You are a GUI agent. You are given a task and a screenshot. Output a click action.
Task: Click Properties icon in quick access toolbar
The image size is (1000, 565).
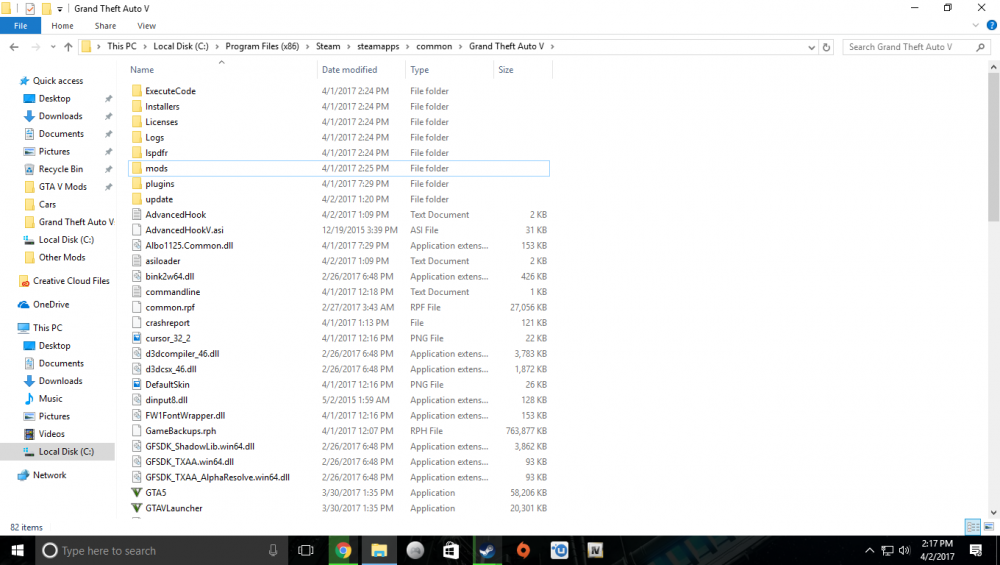(30, 9)
